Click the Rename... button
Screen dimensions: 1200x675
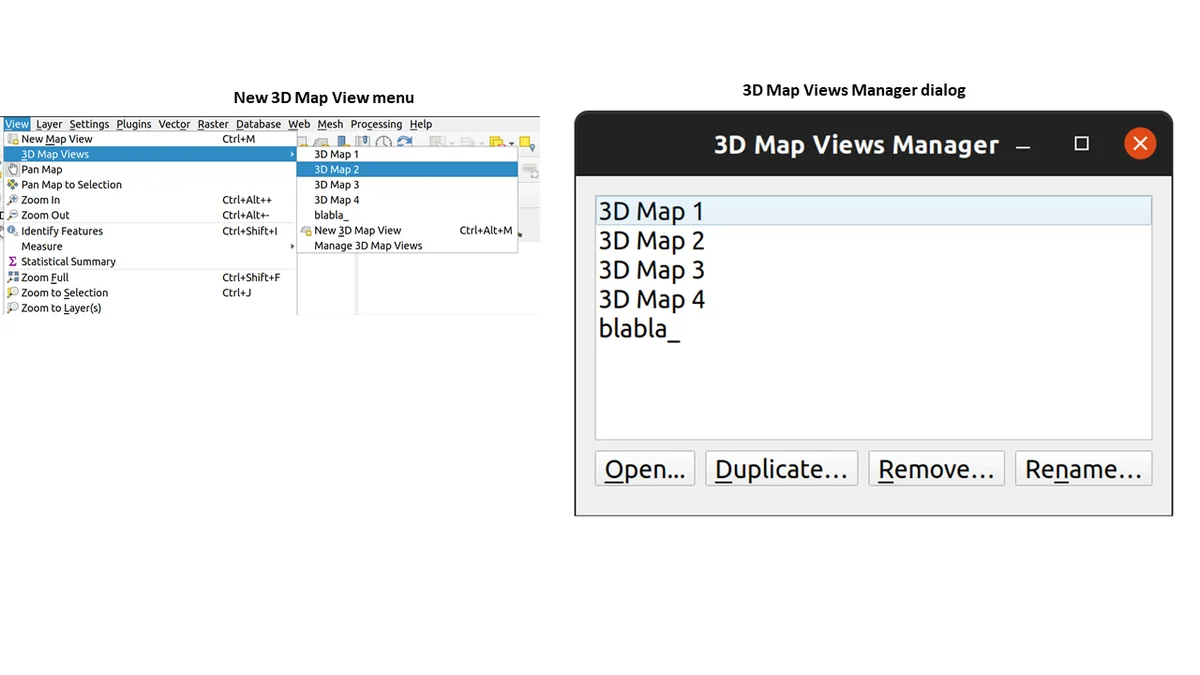pos(1083,469)
